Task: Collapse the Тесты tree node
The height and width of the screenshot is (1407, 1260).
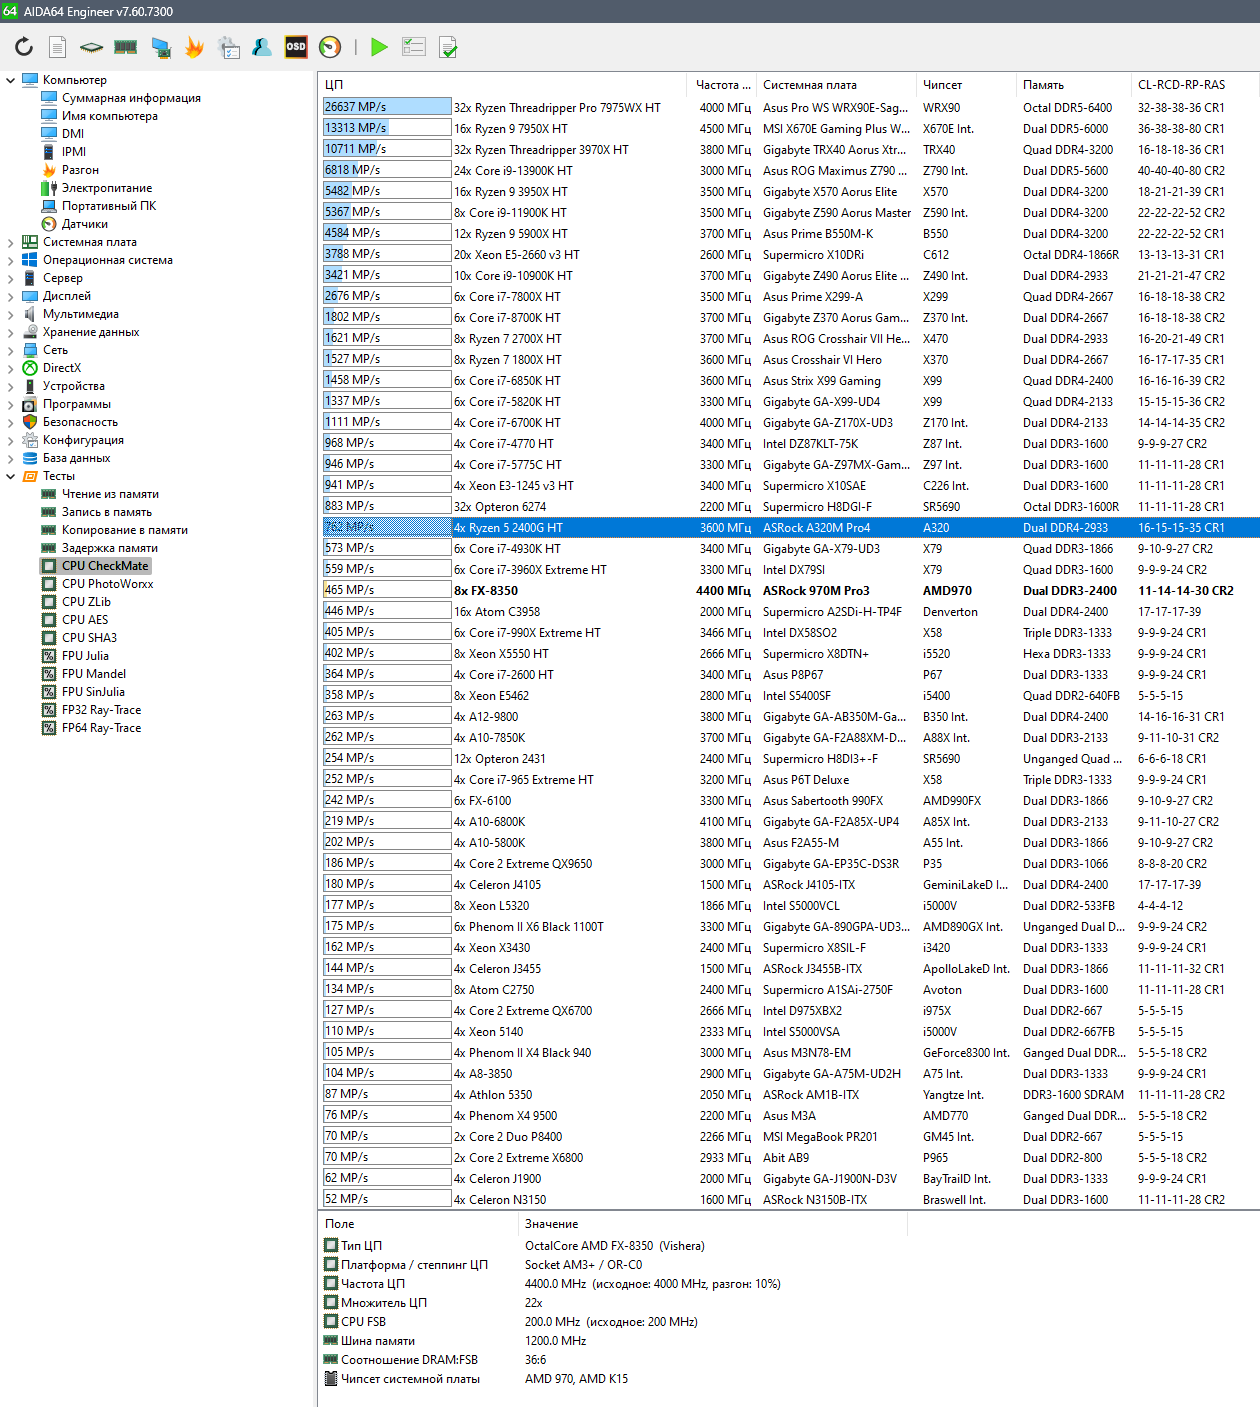Action: [10, 476]
